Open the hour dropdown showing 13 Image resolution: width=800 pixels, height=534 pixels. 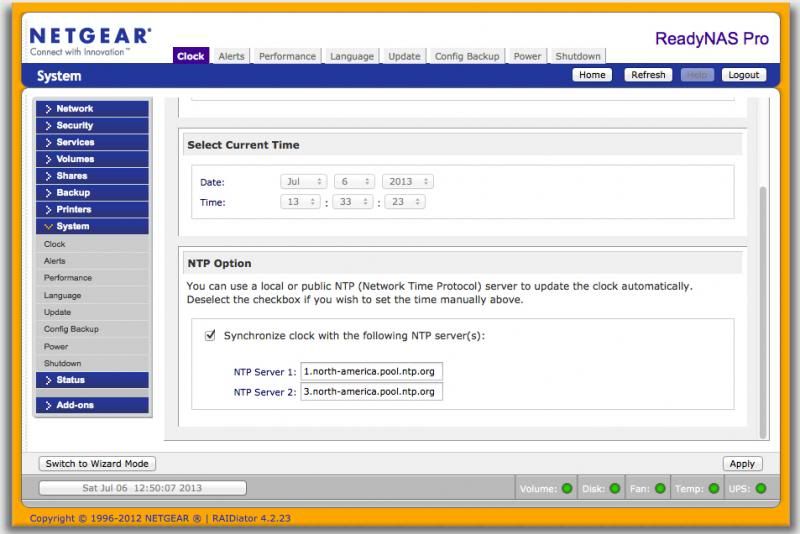click(304, 202)
